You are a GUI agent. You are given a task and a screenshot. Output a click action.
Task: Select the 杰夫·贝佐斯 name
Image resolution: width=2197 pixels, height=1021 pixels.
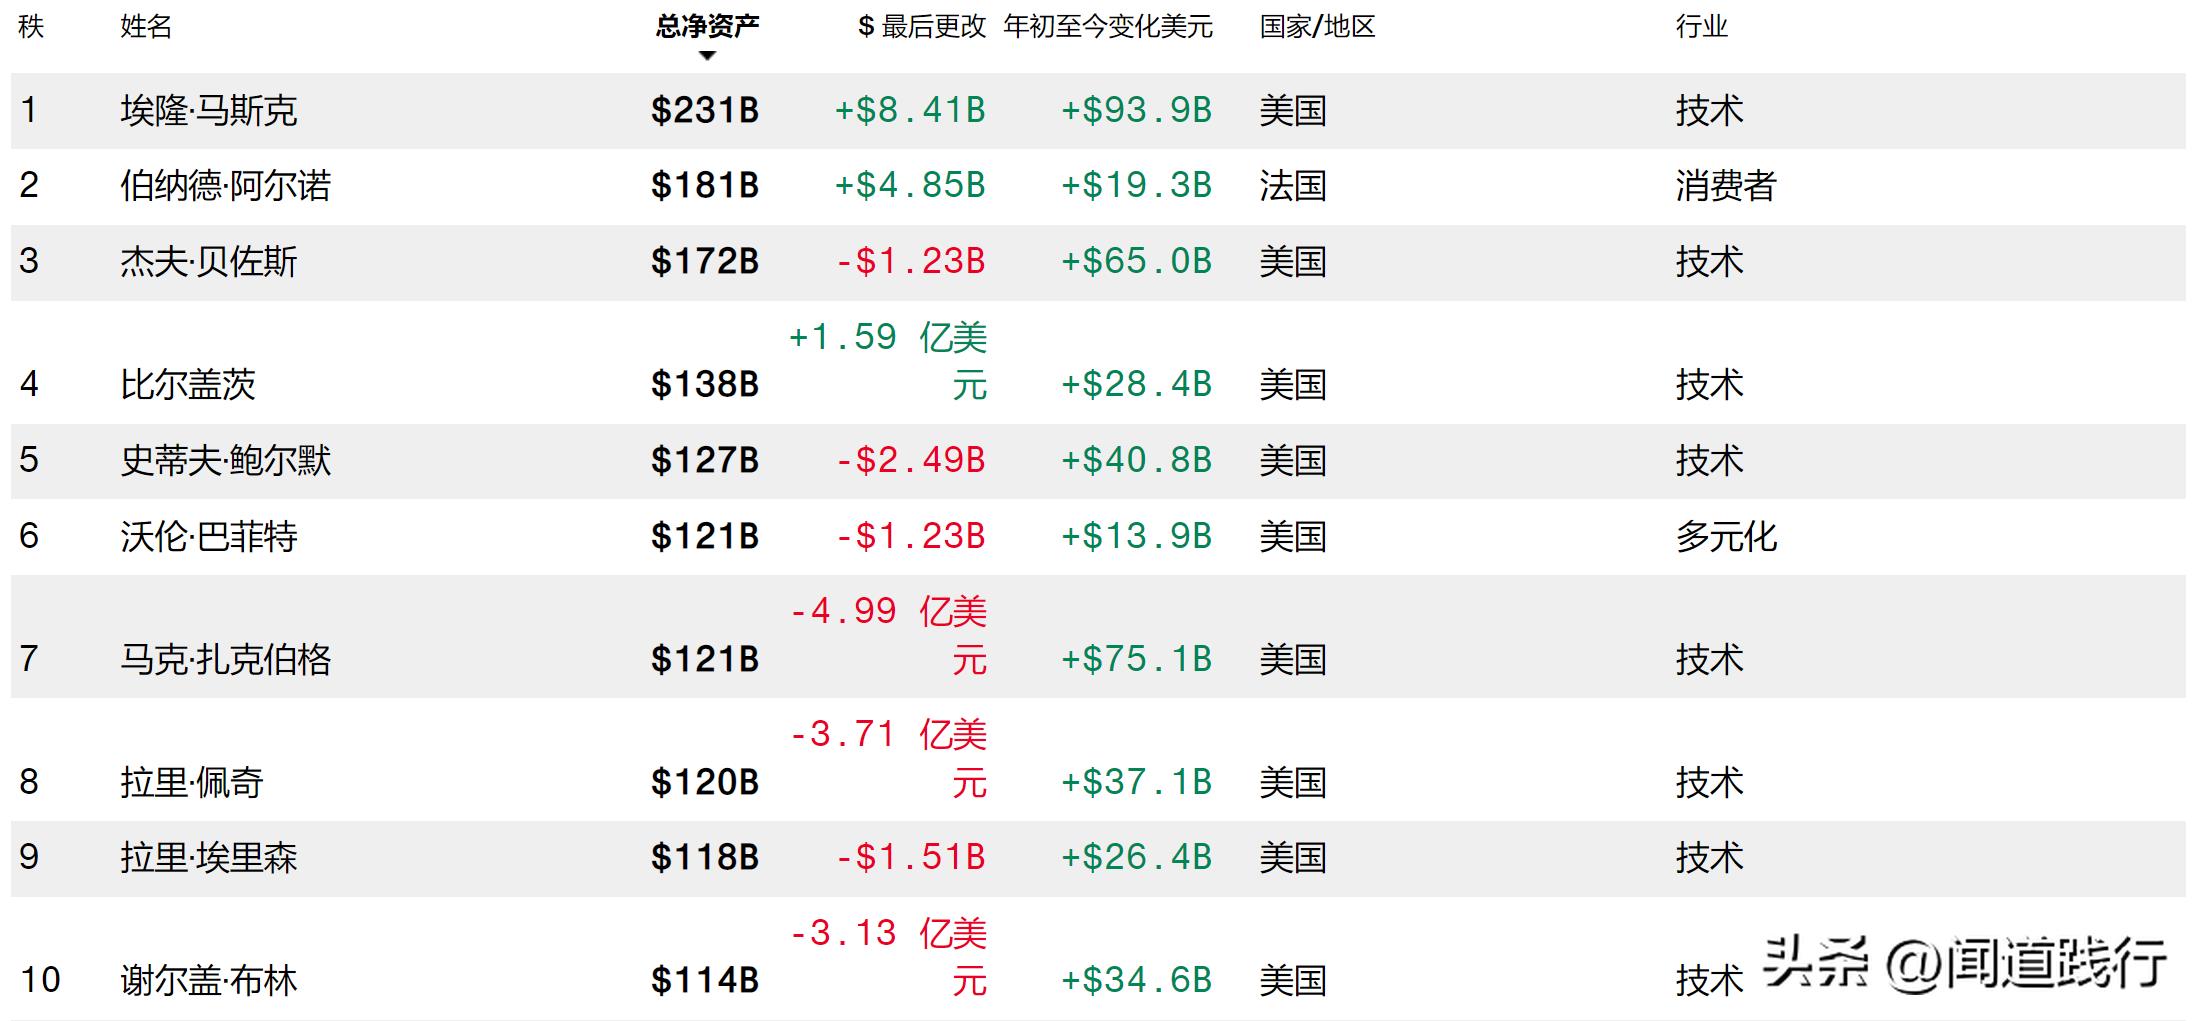point(209,262)
